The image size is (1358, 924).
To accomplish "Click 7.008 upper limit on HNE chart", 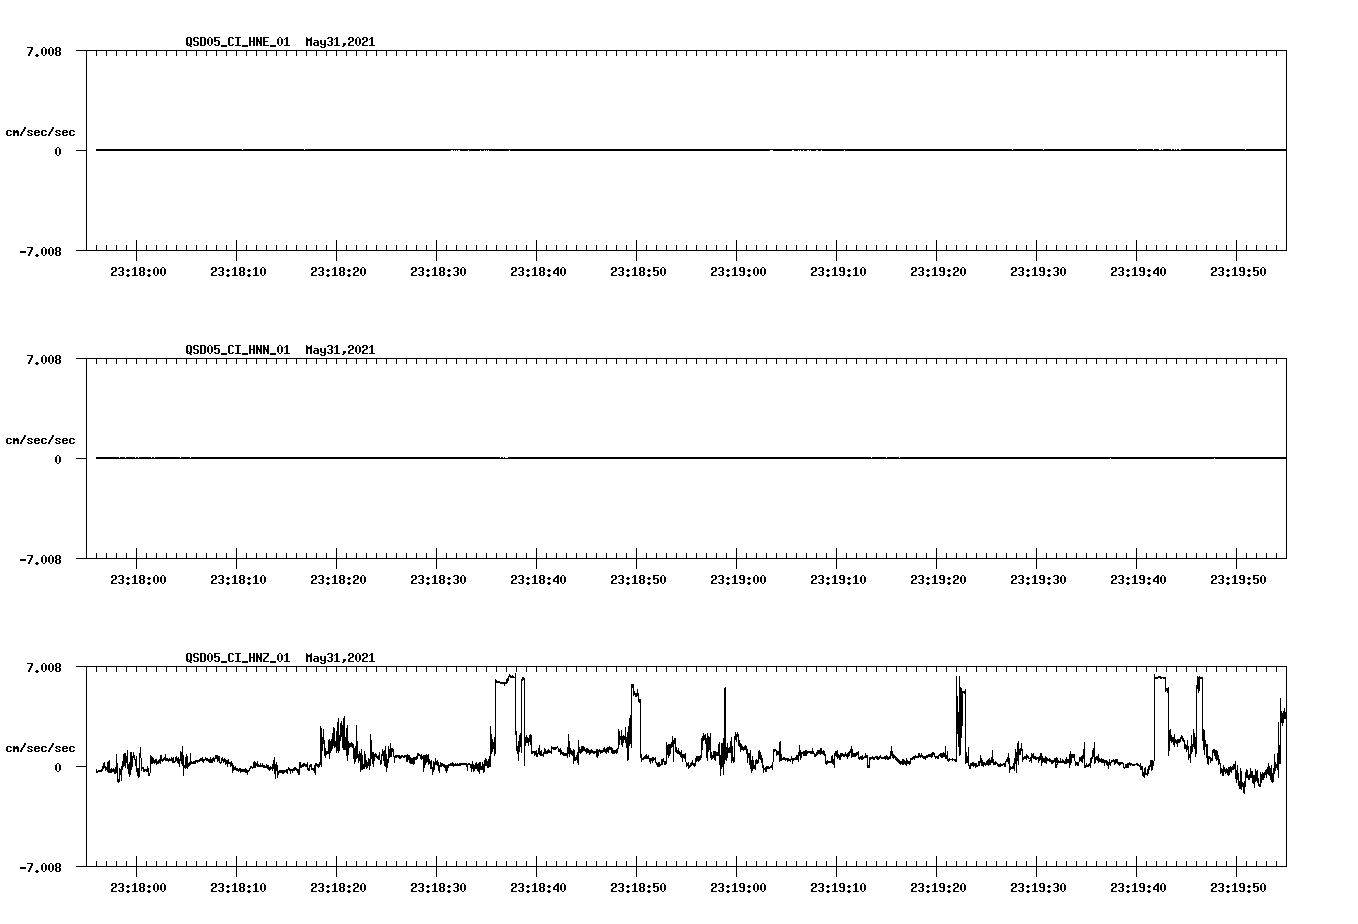I will (x=44, y=51).
